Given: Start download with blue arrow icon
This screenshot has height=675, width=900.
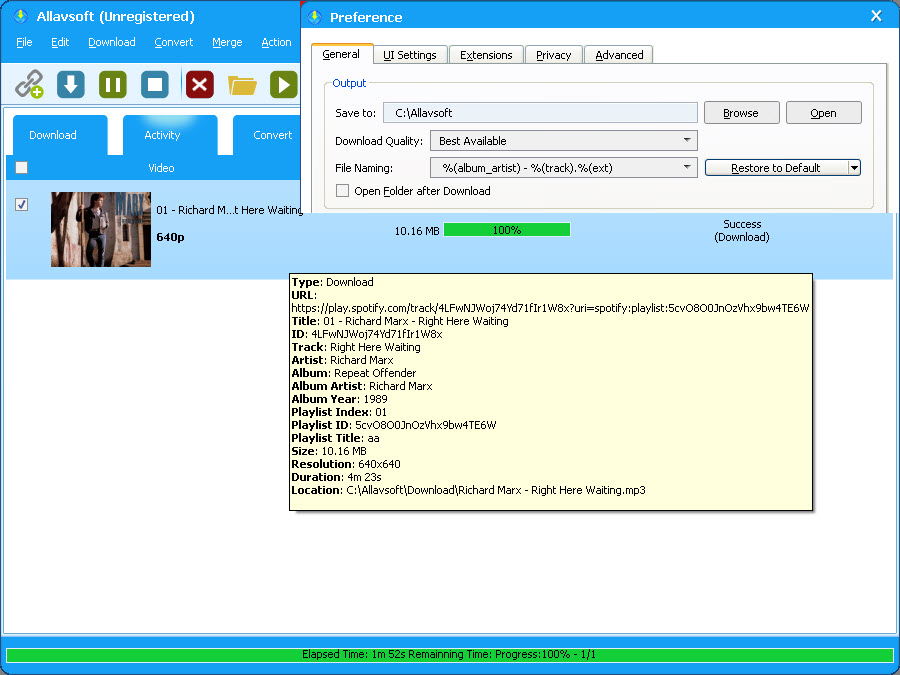Looking at the screenshot, I should click(71, 85).
